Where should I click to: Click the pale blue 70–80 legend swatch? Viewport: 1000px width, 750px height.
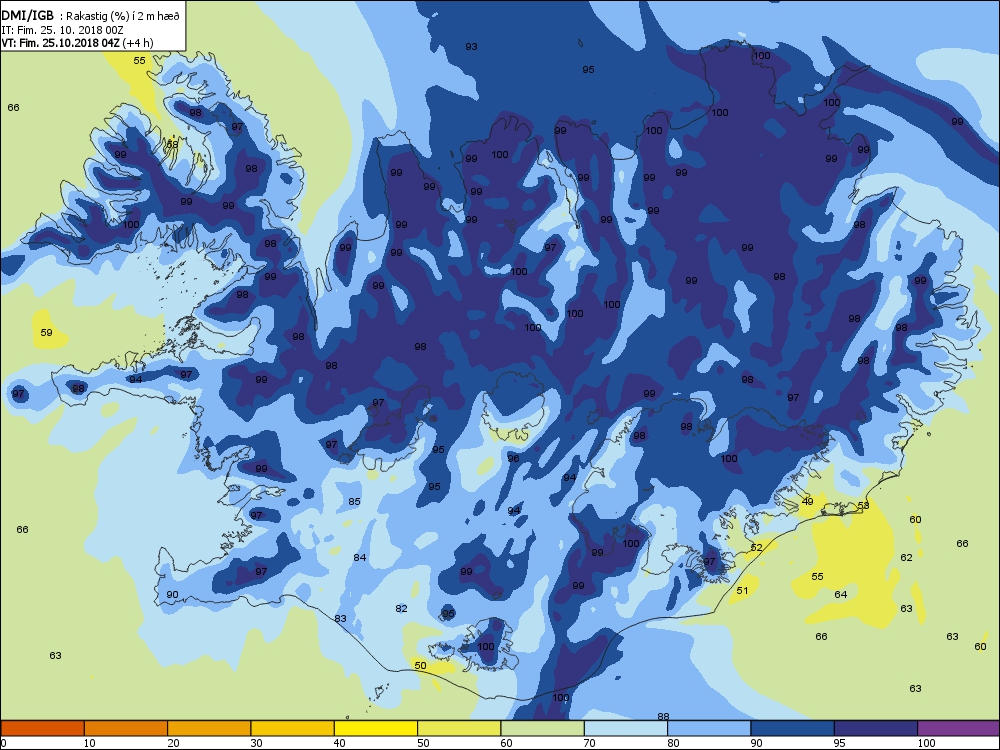626,728
